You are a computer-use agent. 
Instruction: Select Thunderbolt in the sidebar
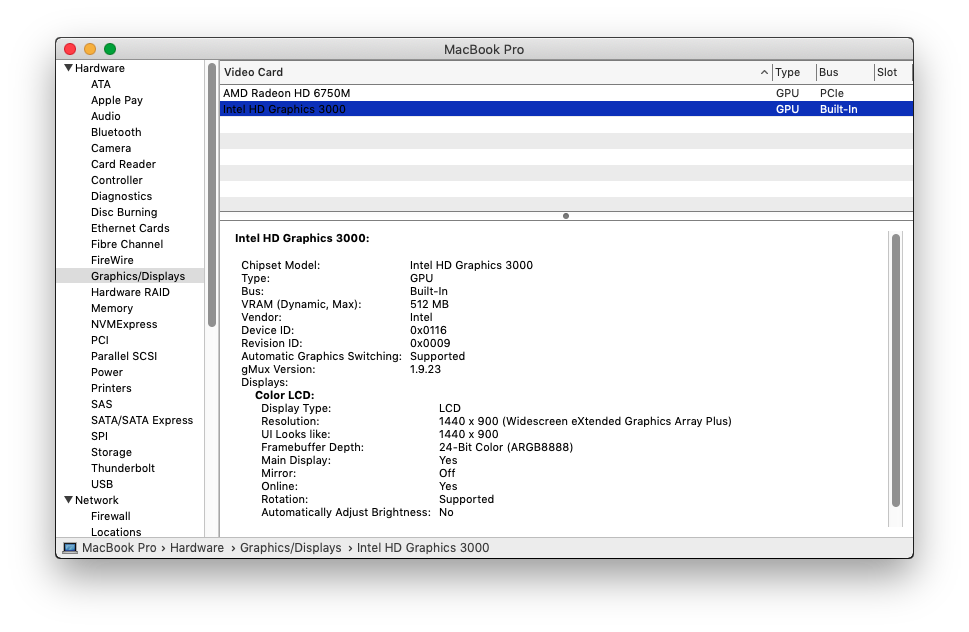click(x=123, y=468)
